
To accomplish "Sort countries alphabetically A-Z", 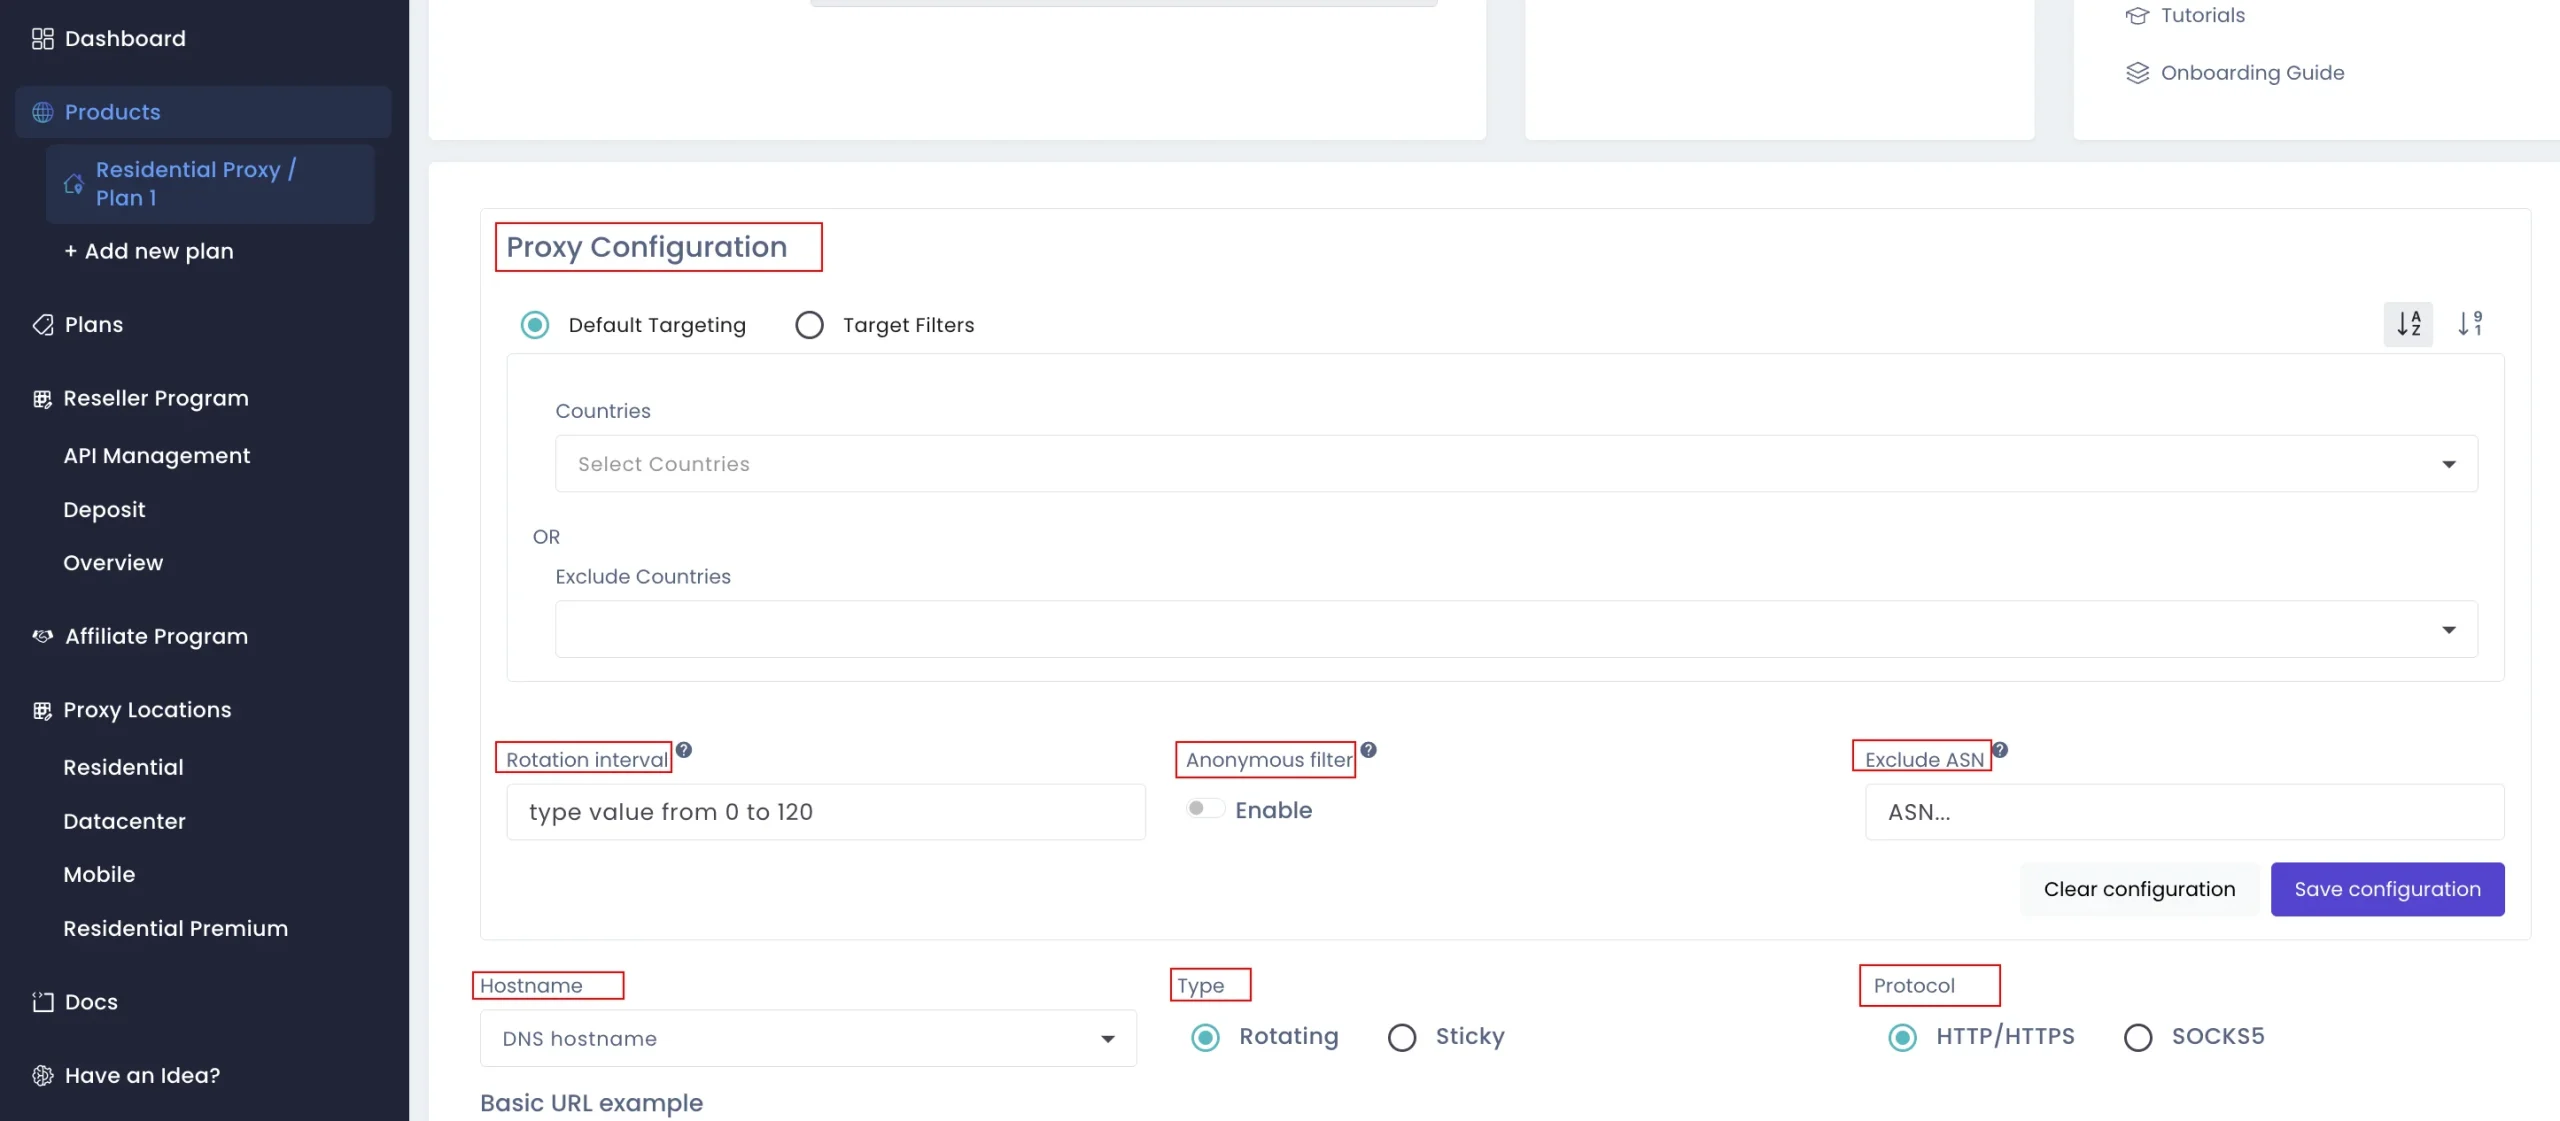I will tap(2408, 324).
